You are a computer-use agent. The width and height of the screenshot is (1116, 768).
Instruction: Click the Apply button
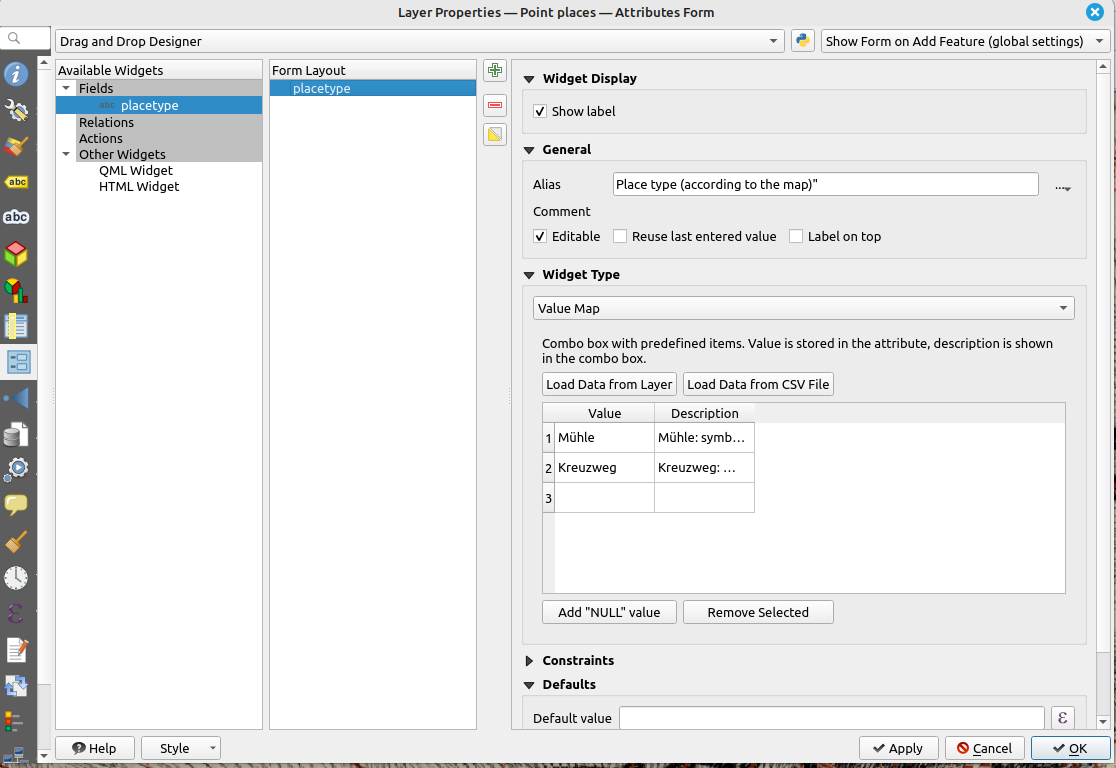(898, 748)
